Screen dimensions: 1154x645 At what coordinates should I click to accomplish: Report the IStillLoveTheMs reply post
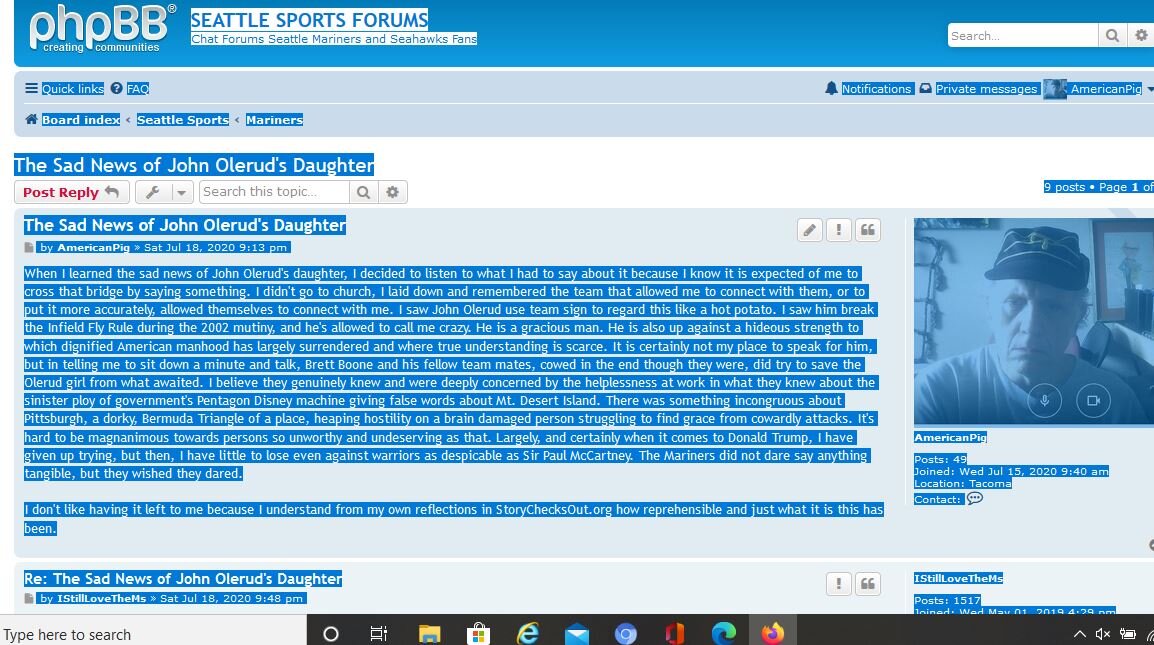[x=838, y=584]
